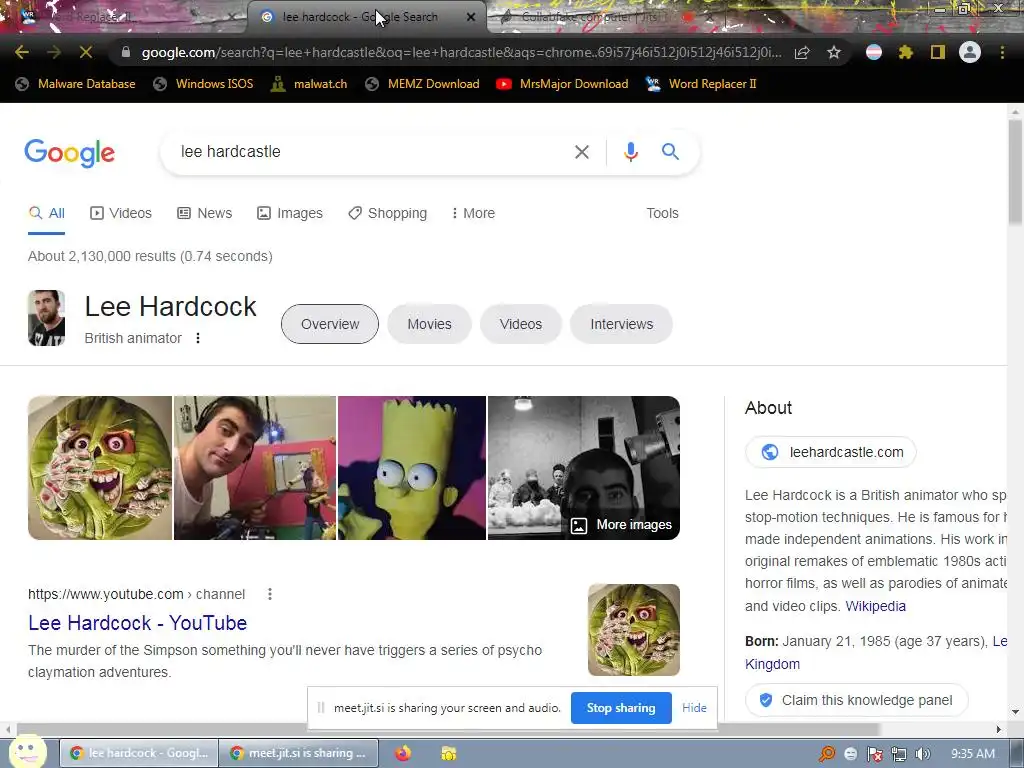Open the Windows ISOS bookmark

(203, 84)
